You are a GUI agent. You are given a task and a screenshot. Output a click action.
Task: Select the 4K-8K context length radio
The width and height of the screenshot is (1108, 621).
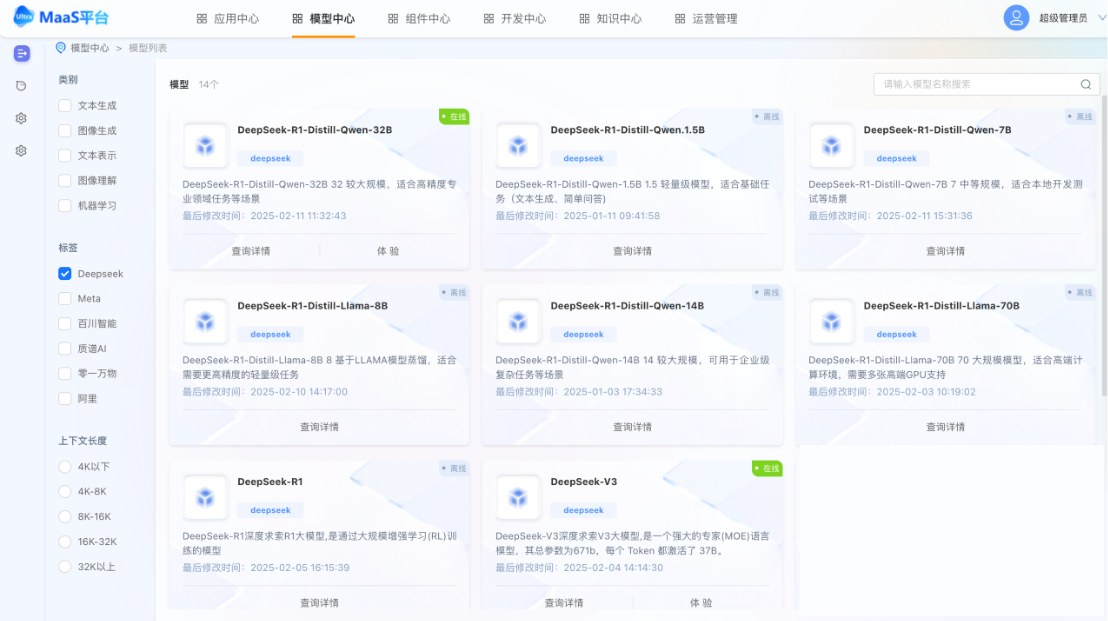(x=65, y=492)
